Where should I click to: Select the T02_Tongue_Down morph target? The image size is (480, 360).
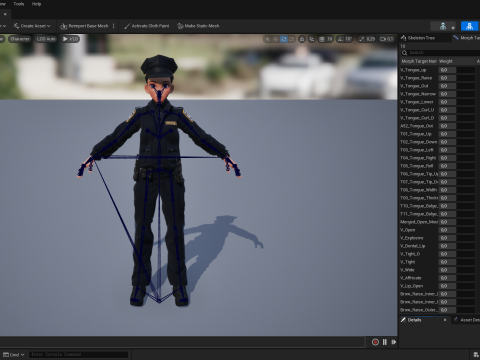tap(418, 142)
